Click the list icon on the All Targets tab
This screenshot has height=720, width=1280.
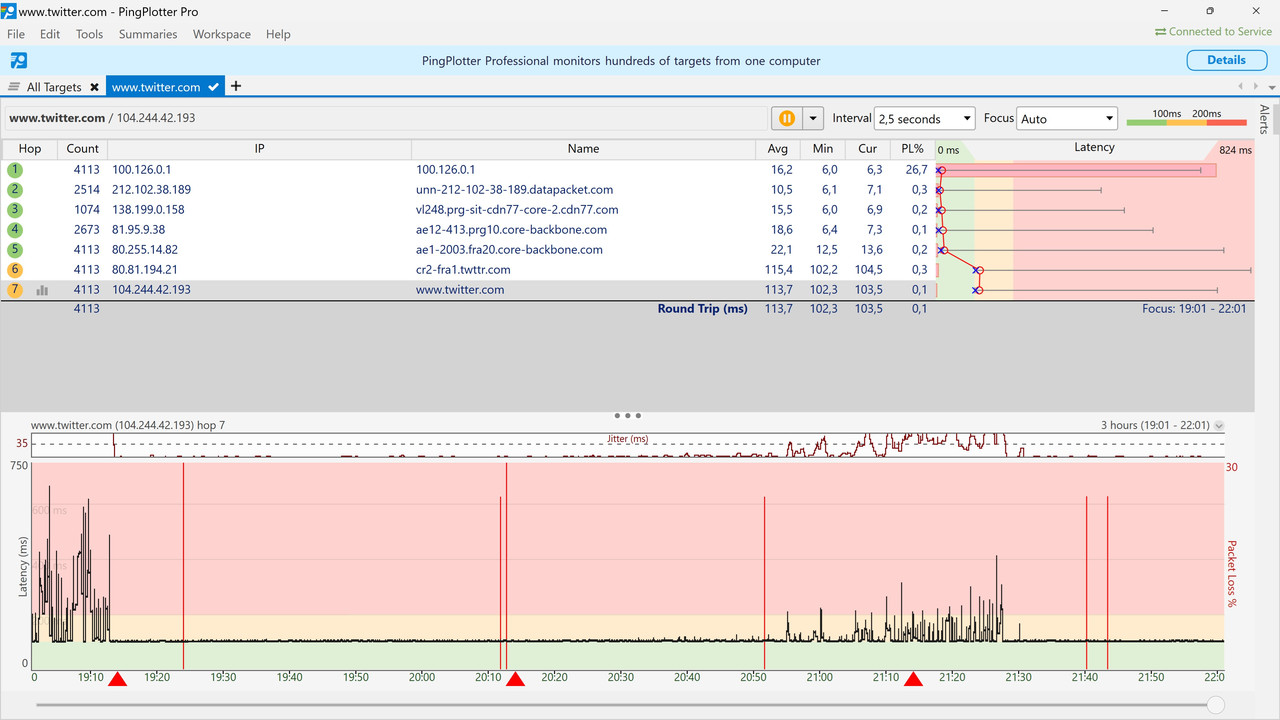click(14, 87)
